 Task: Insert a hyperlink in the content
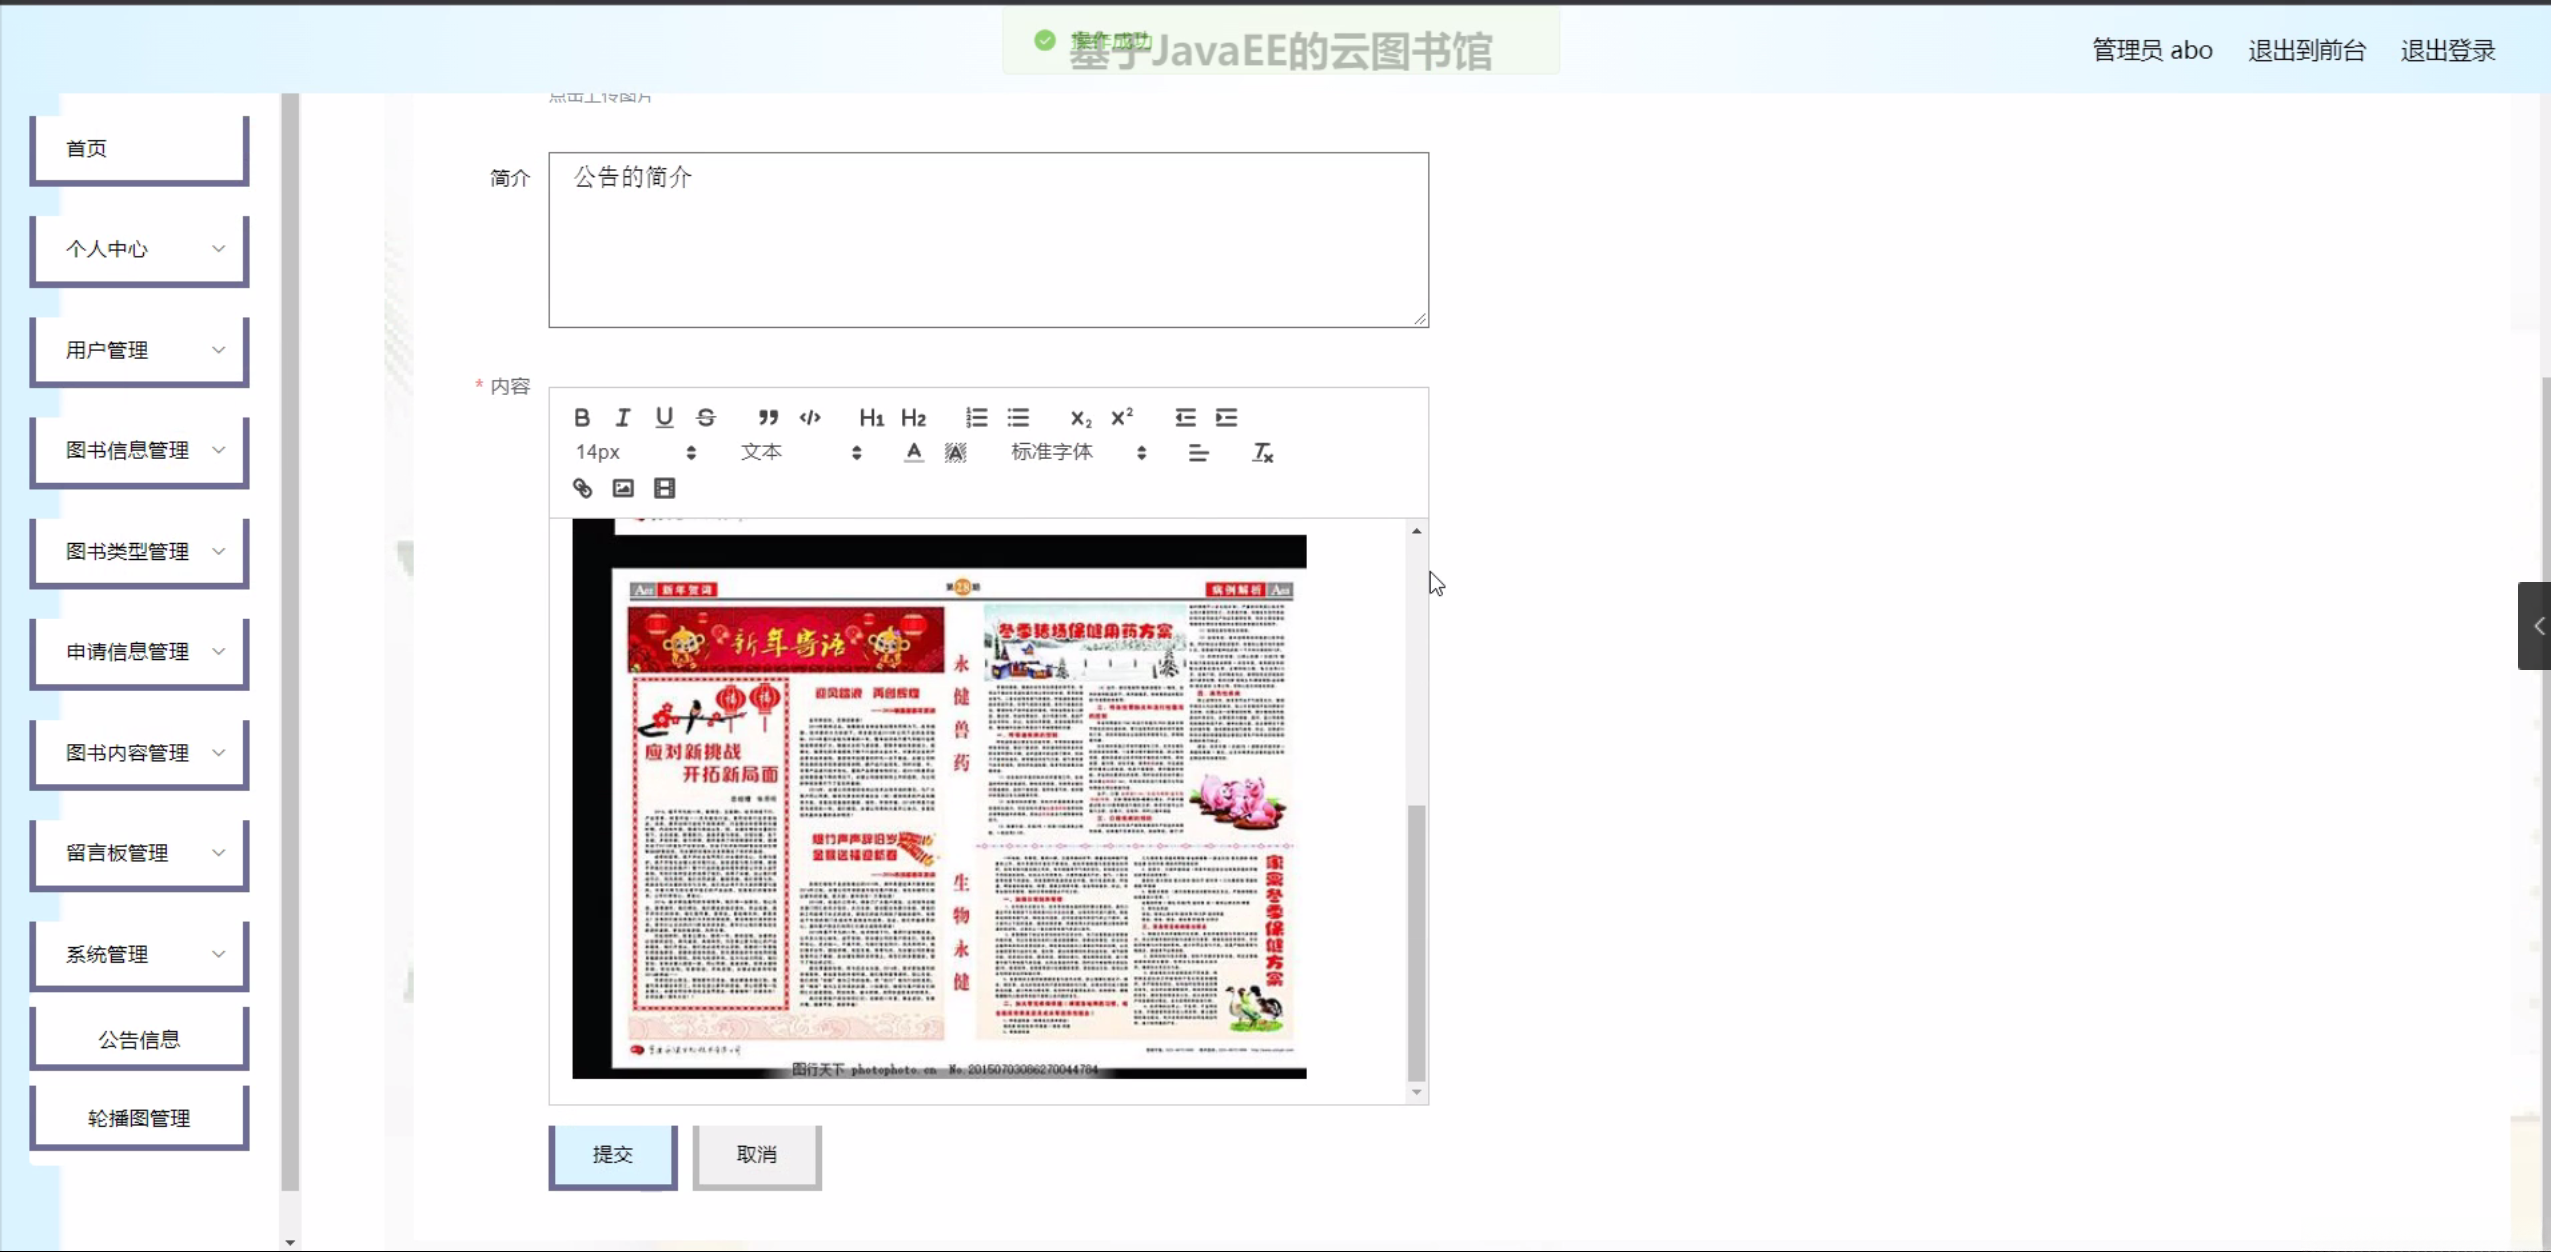click(581, 488)
